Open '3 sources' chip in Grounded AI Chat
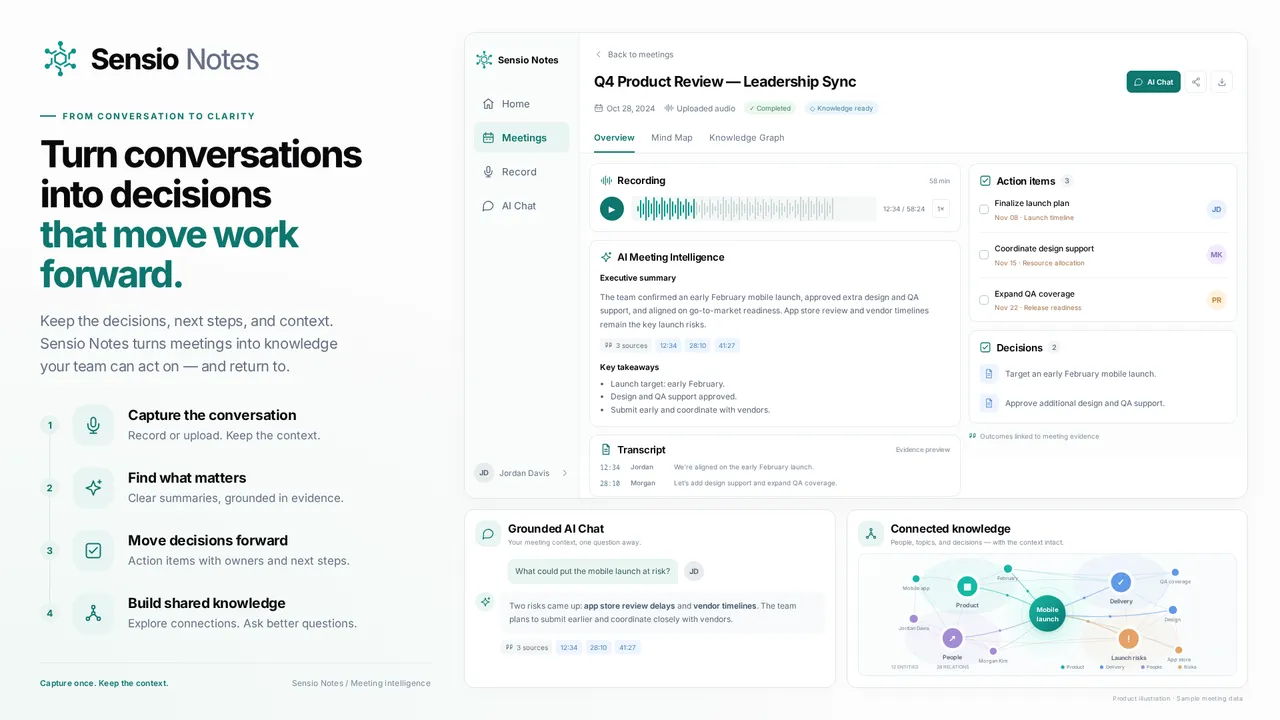Image resolution: width=1280 pixels, height=720 pixels. 527,648
